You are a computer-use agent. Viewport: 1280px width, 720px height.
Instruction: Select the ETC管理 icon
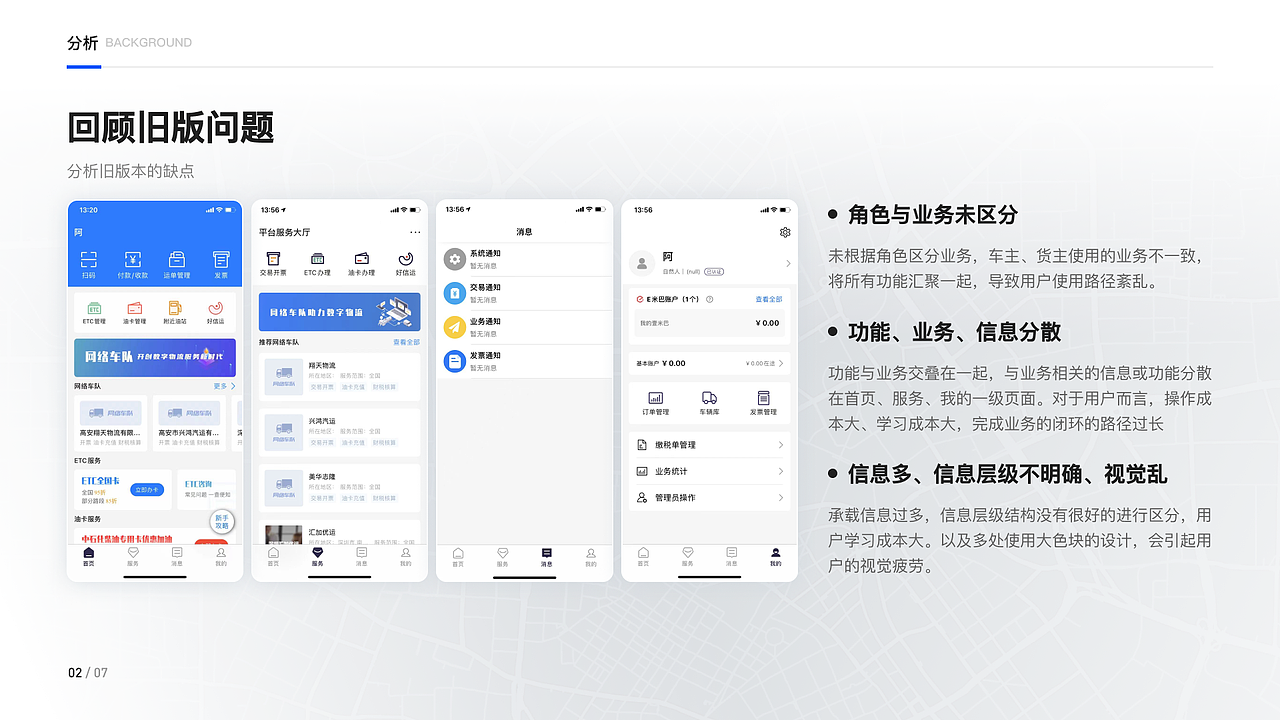(x=95, y=310)
